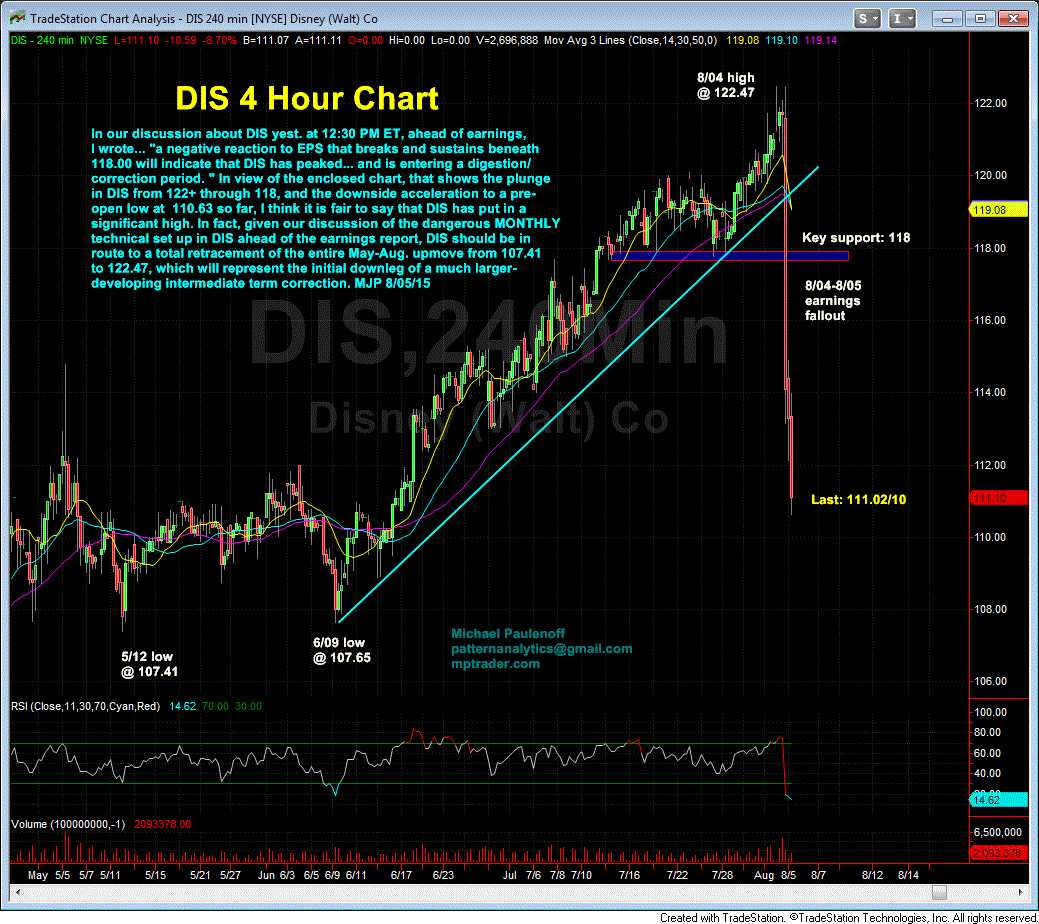Click the 6,500,000 volume axis label

(x=997, y=833)
